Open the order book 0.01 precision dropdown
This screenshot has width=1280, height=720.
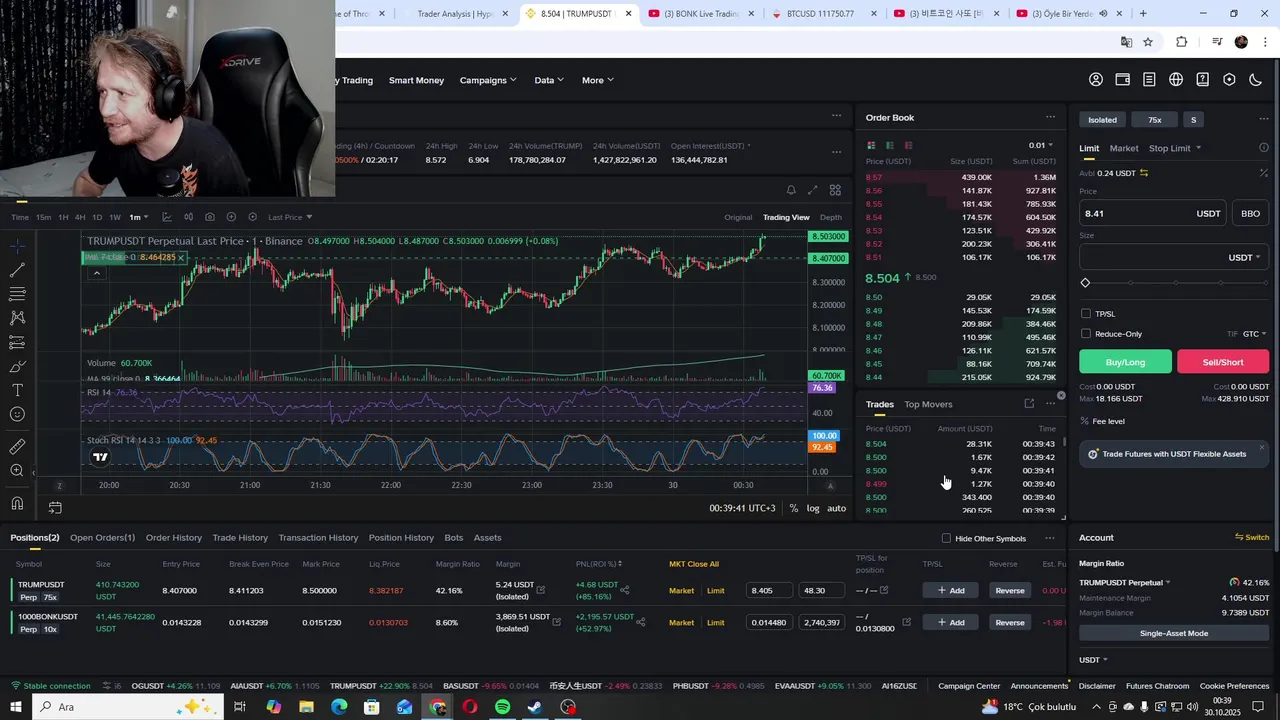point(1041,145)
